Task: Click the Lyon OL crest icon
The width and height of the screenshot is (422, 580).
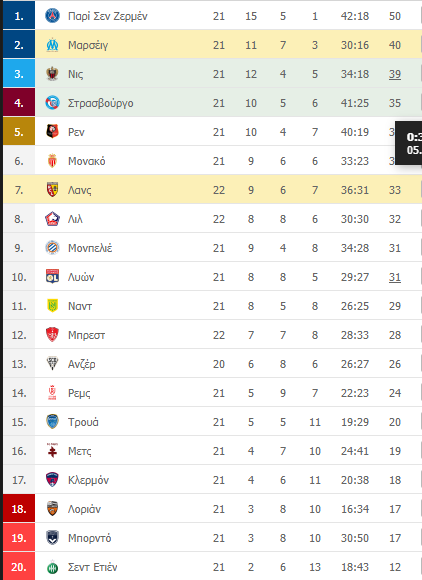Action: (53, 277)
